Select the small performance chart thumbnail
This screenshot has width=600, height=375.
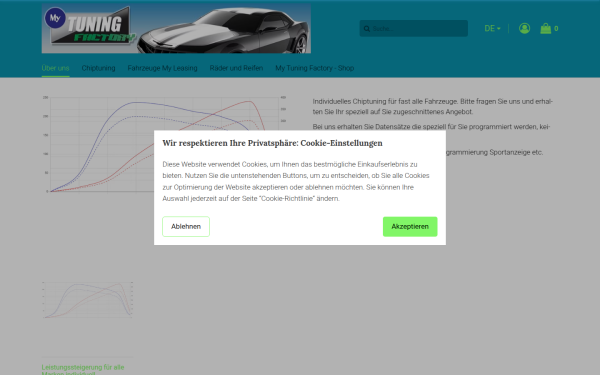coord(88,300)
